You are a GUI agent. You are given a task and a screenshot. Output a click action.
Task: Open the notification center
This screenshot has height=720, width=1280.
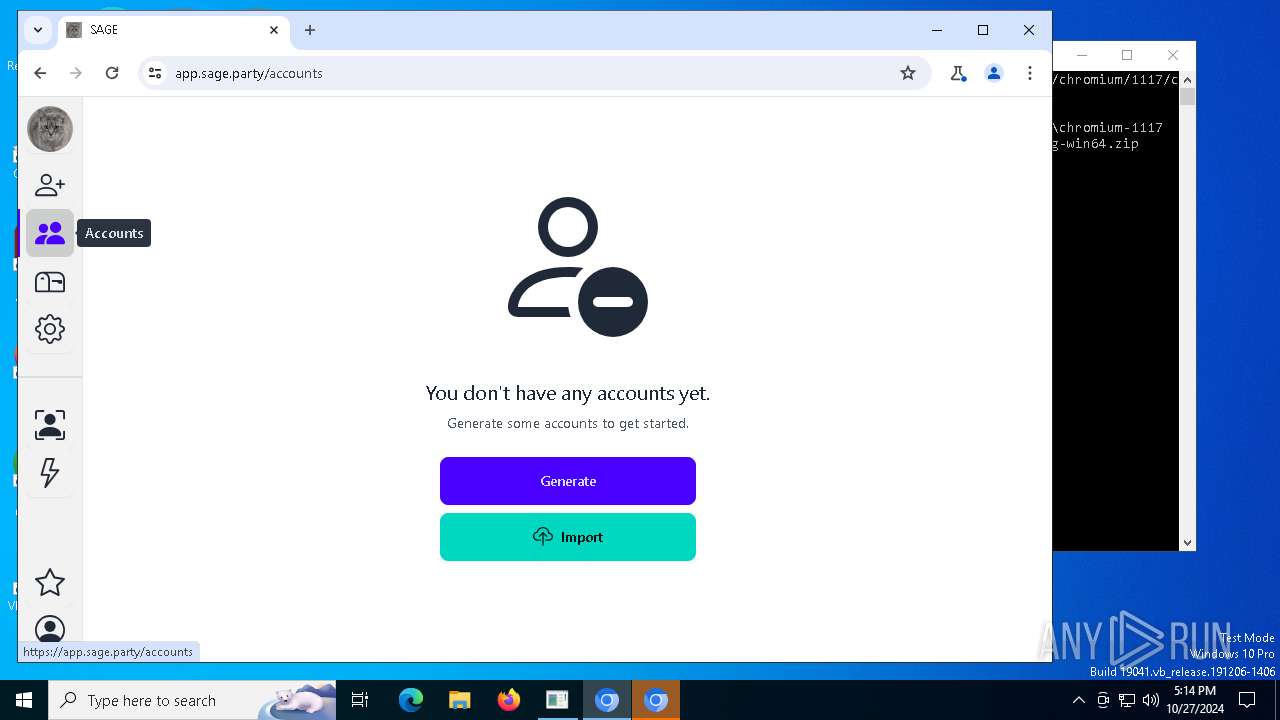(1247, 700)
